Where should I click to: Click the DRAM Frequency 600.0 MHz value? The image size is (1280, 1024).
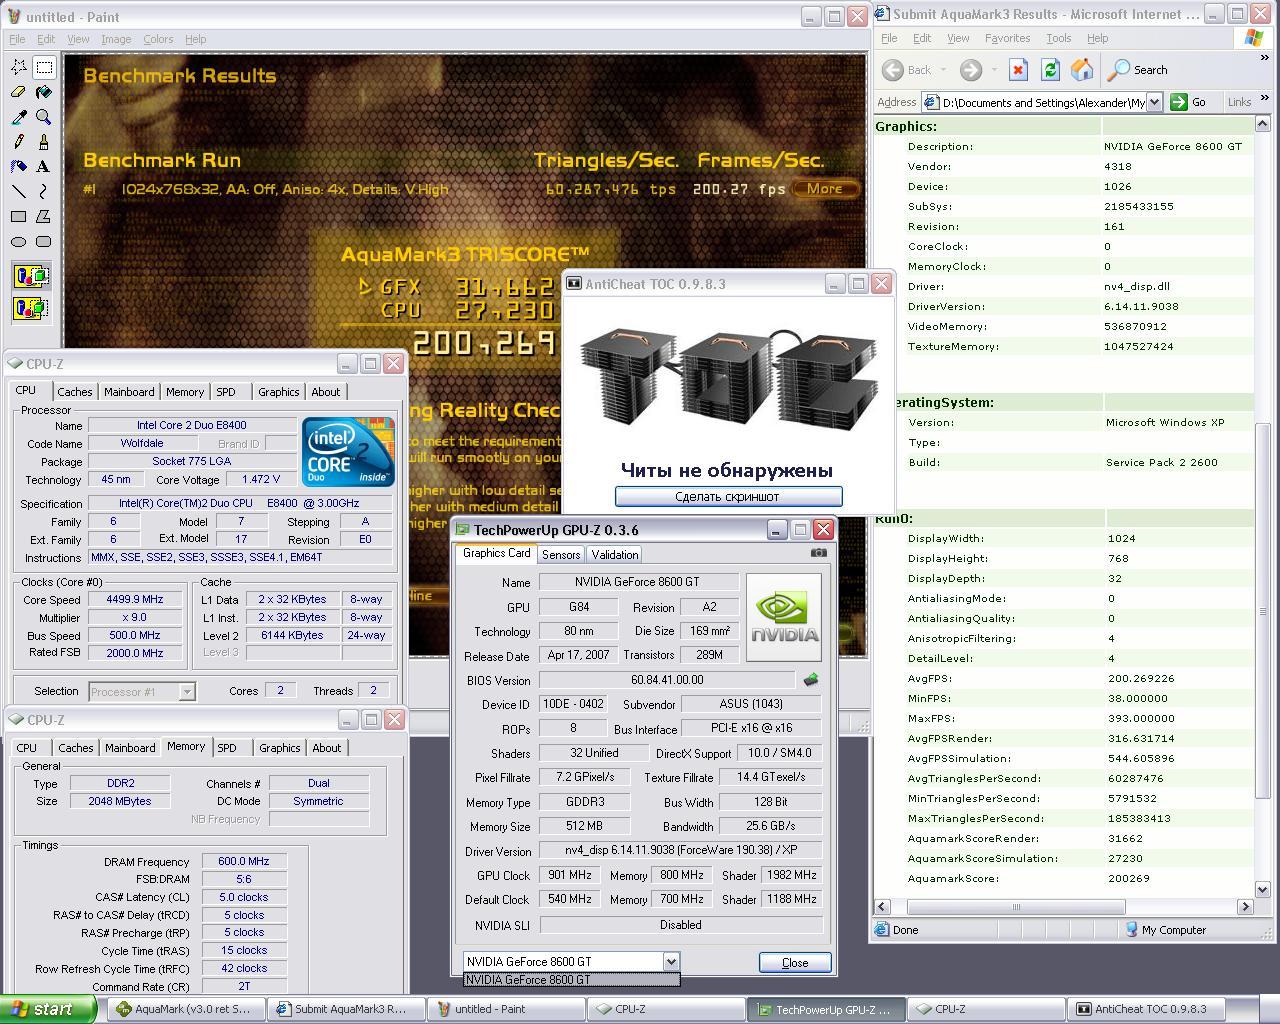[244, 861]
